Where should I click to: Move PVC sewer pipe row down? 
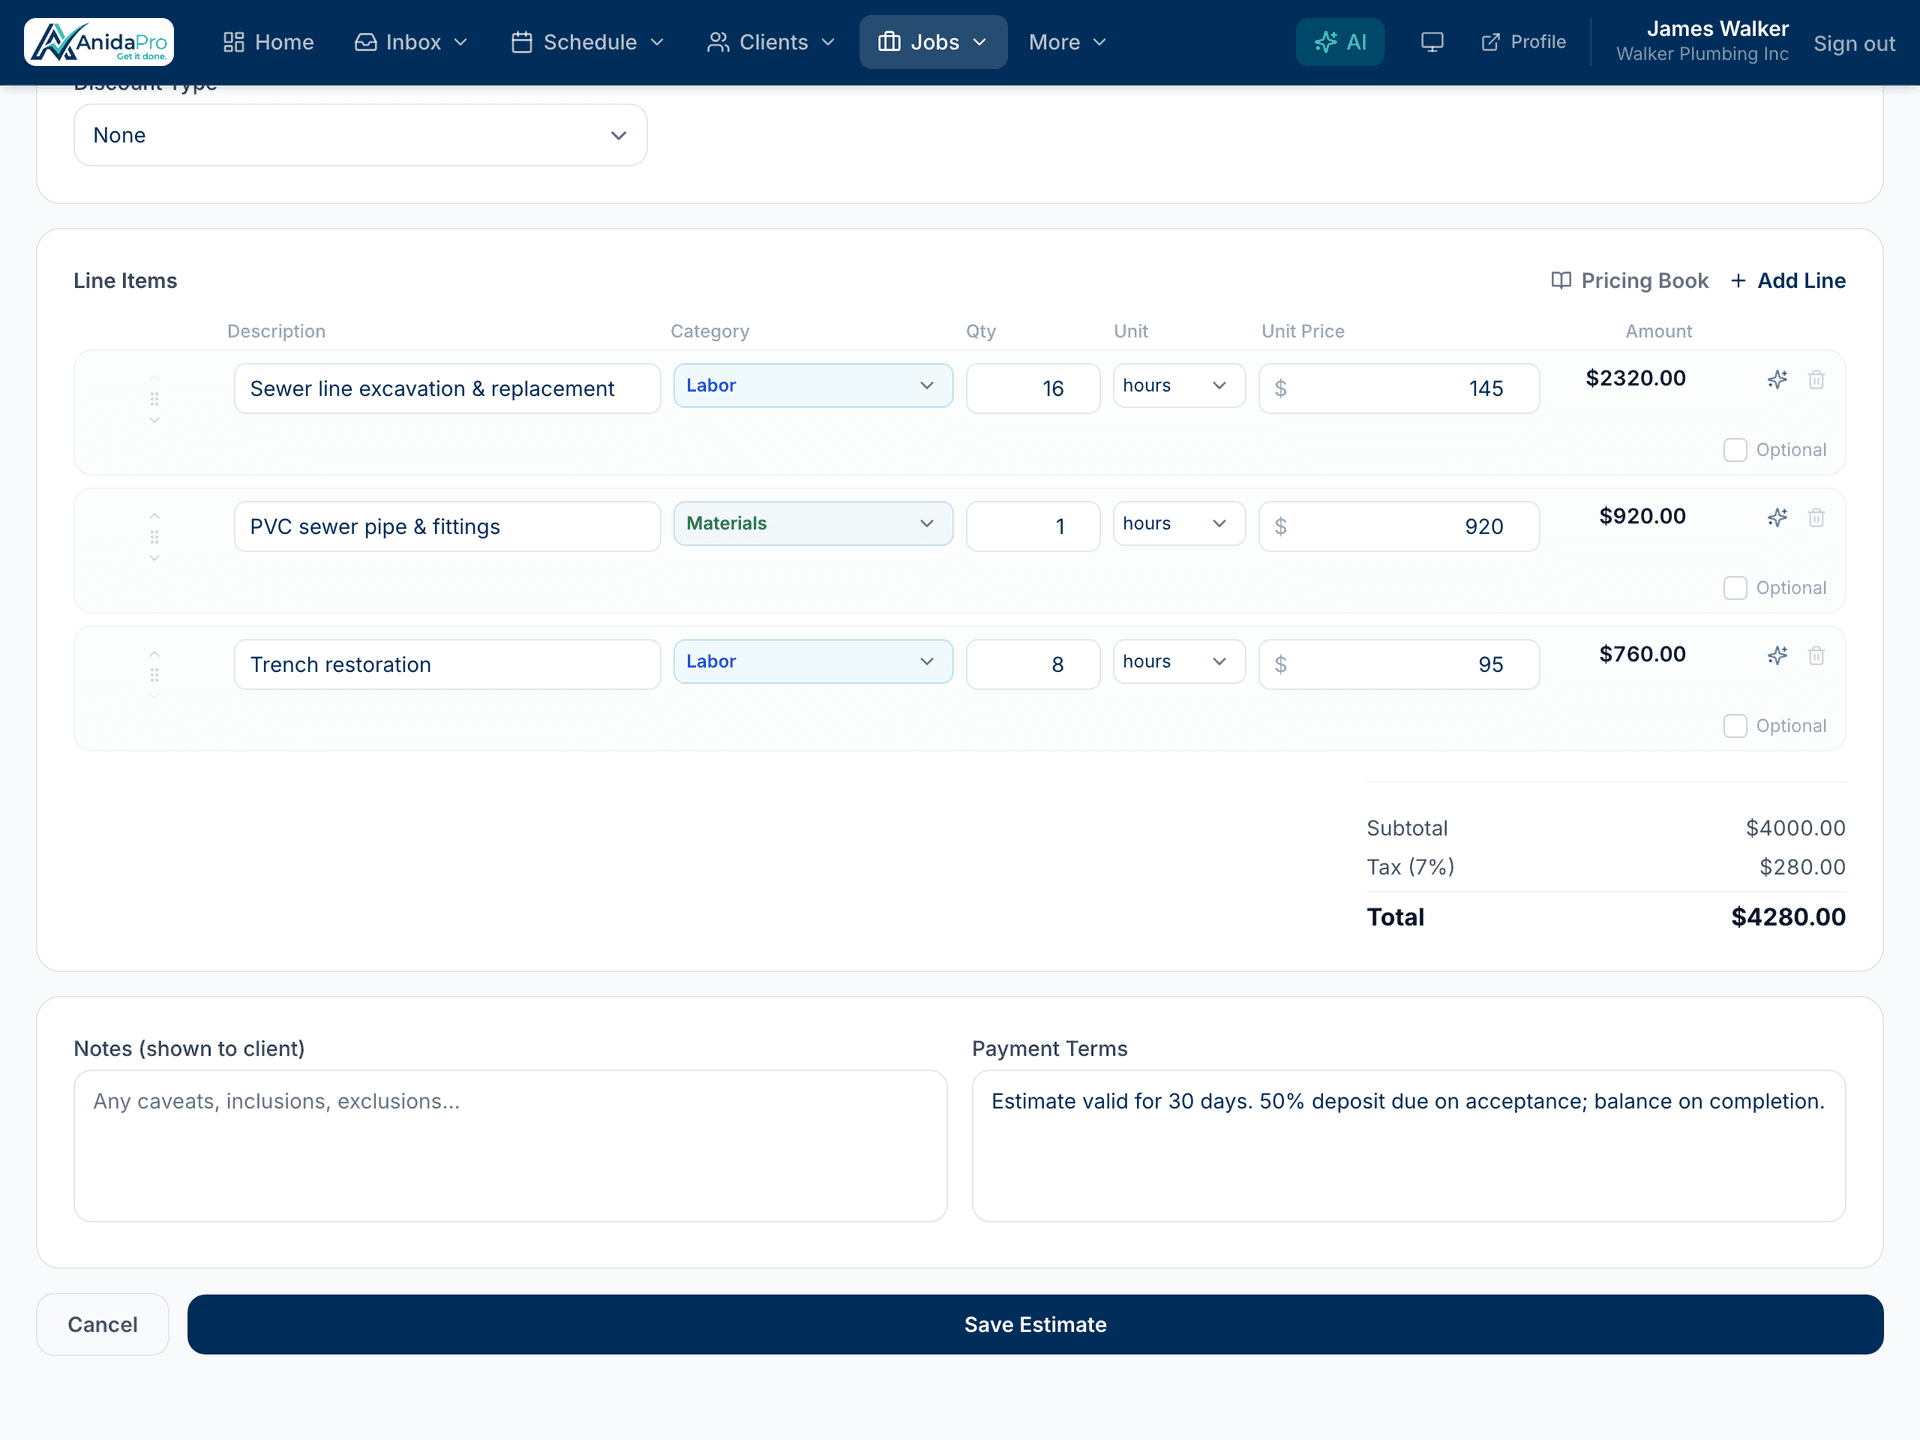tap(154, 558)
